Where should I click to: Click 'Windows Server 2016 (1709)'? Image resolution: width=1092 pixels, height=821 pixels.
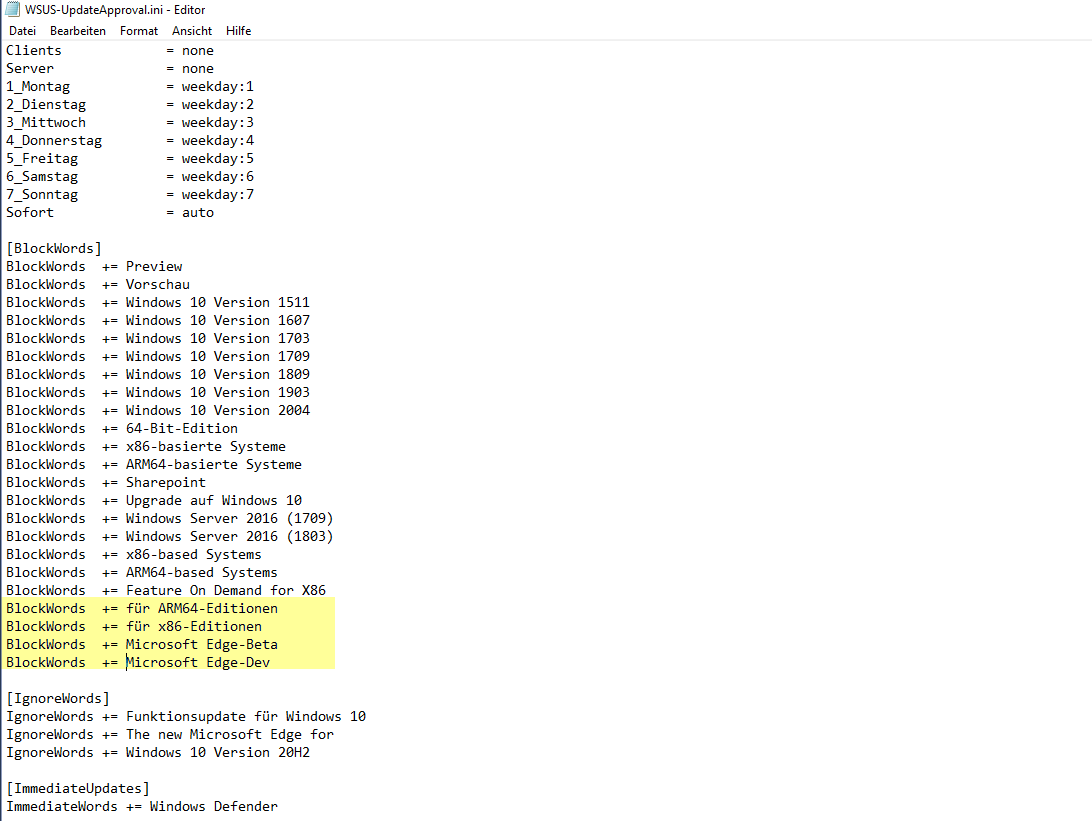[x=229, y=519]
